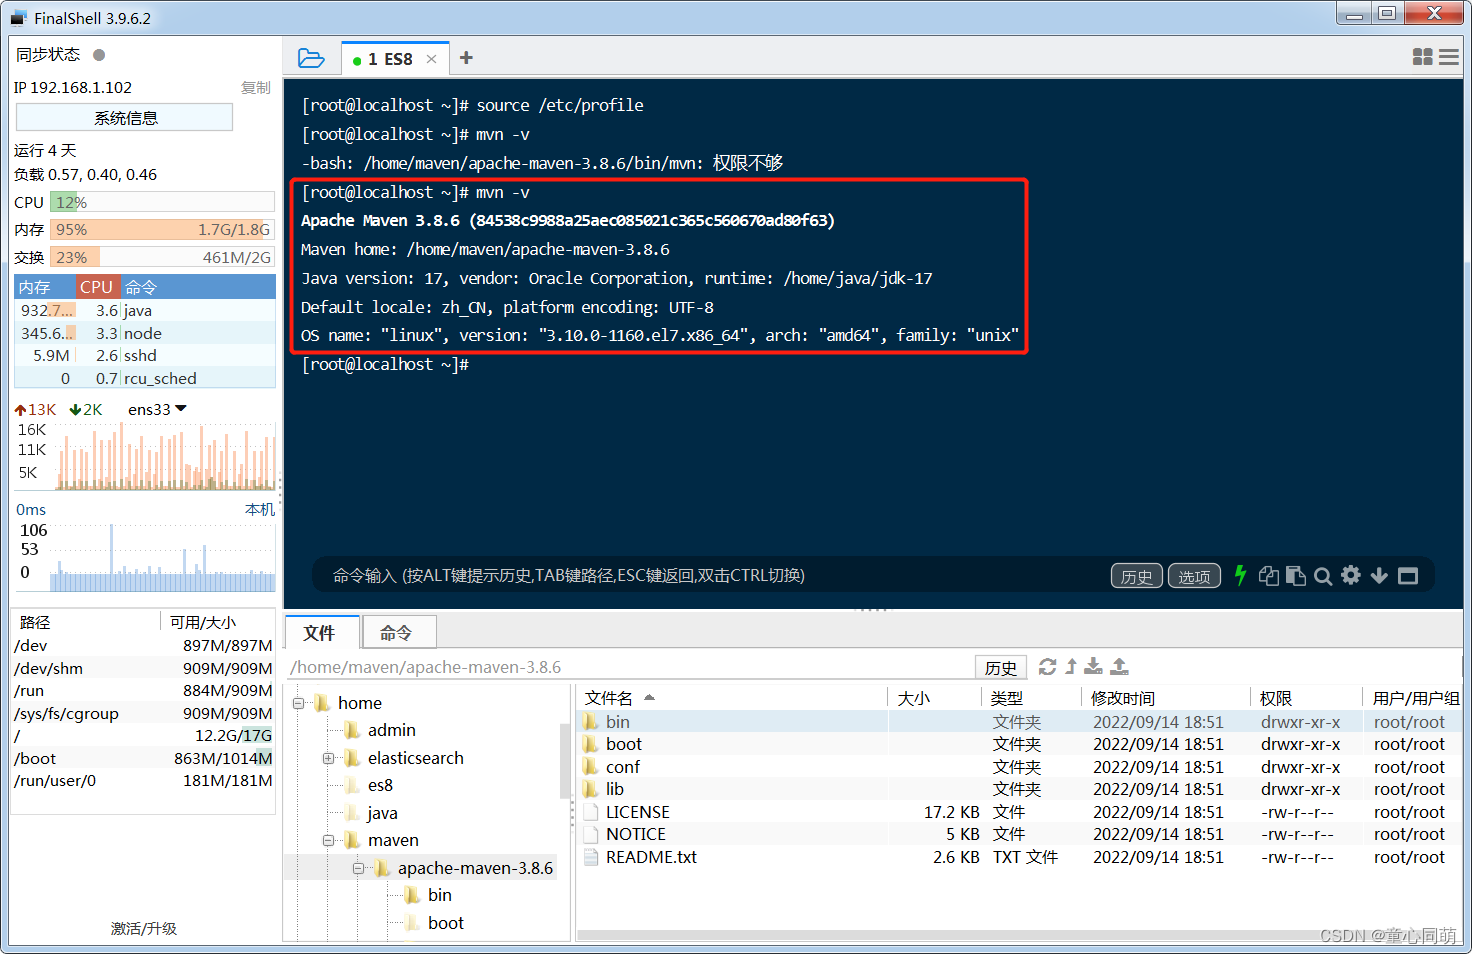Screen dimensions: 1472x954
Task: Sort processes by 命令 column
Action: point(198,287)
